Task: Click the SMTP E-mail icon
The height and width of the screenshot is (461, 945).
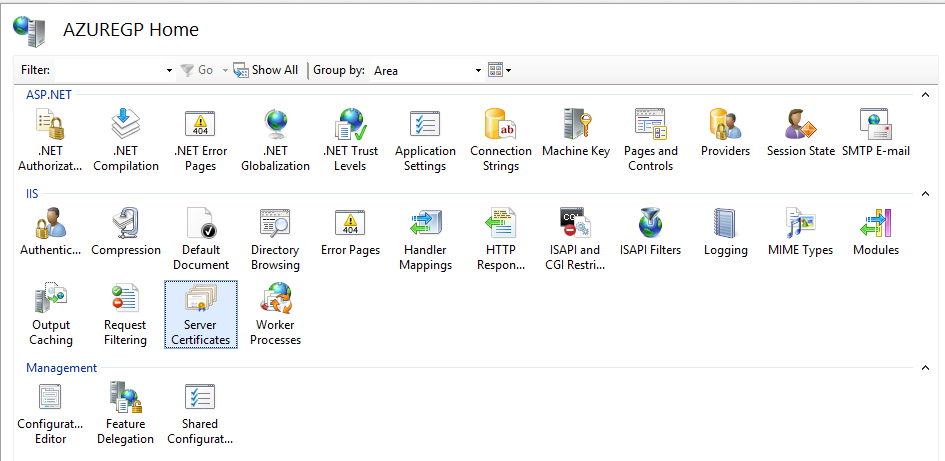Action: (875, 134)
